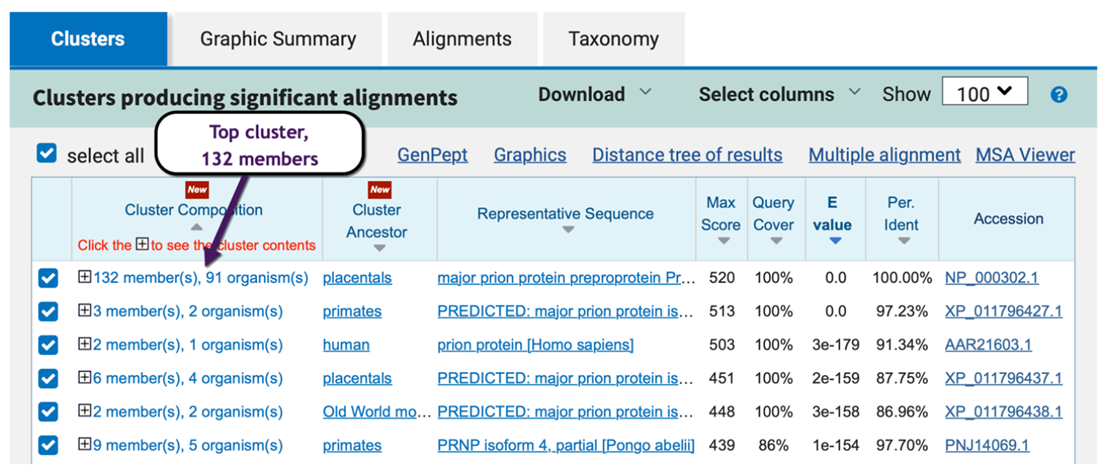The height and width of the screenshot is (474, 1108).
Task: Open accession link XP_011796427.1
Action: click(1003, 311)
